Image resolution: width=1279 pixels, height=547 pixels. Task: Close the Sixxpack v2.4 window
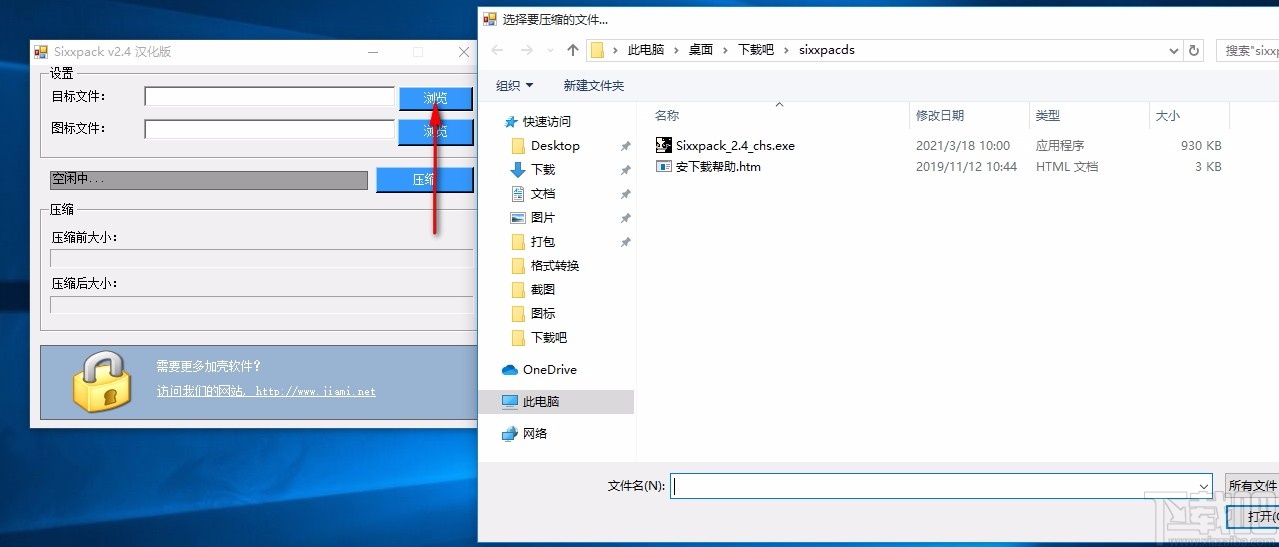tap(464, 52)
